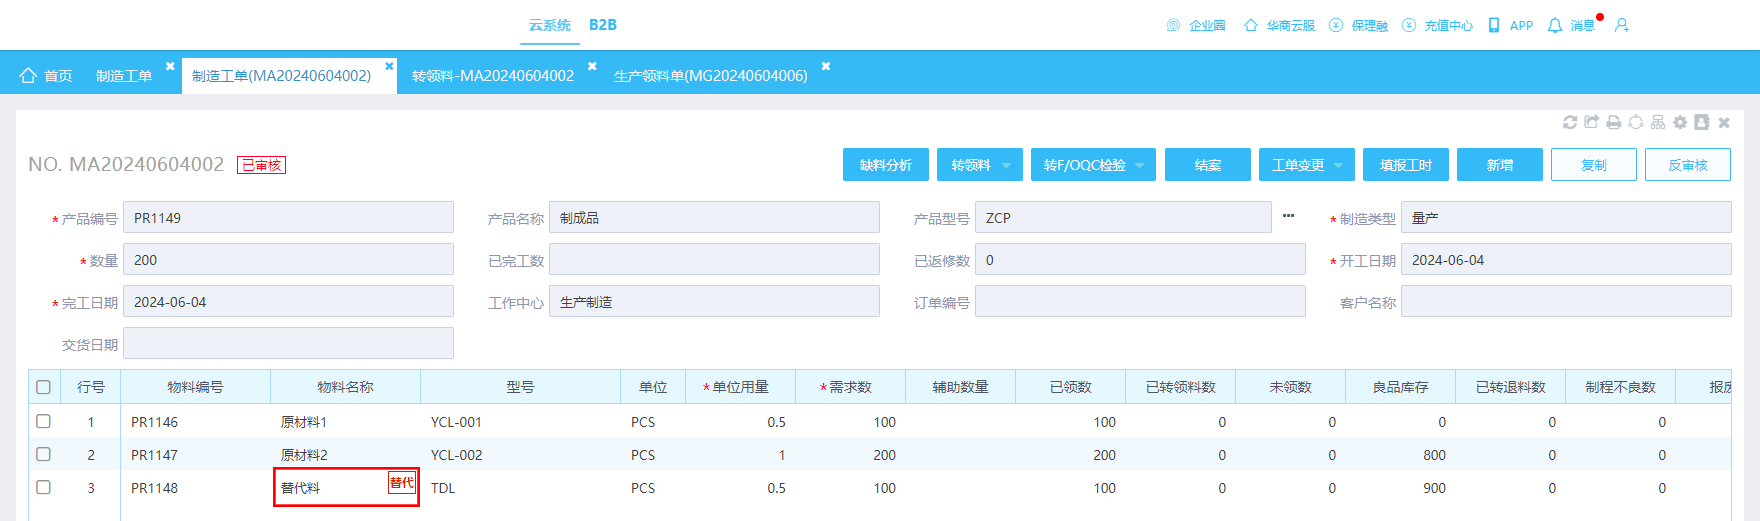Click 良品库存 value 900
Screen dimensions: 1760x521
click(x=1434, y=488)
